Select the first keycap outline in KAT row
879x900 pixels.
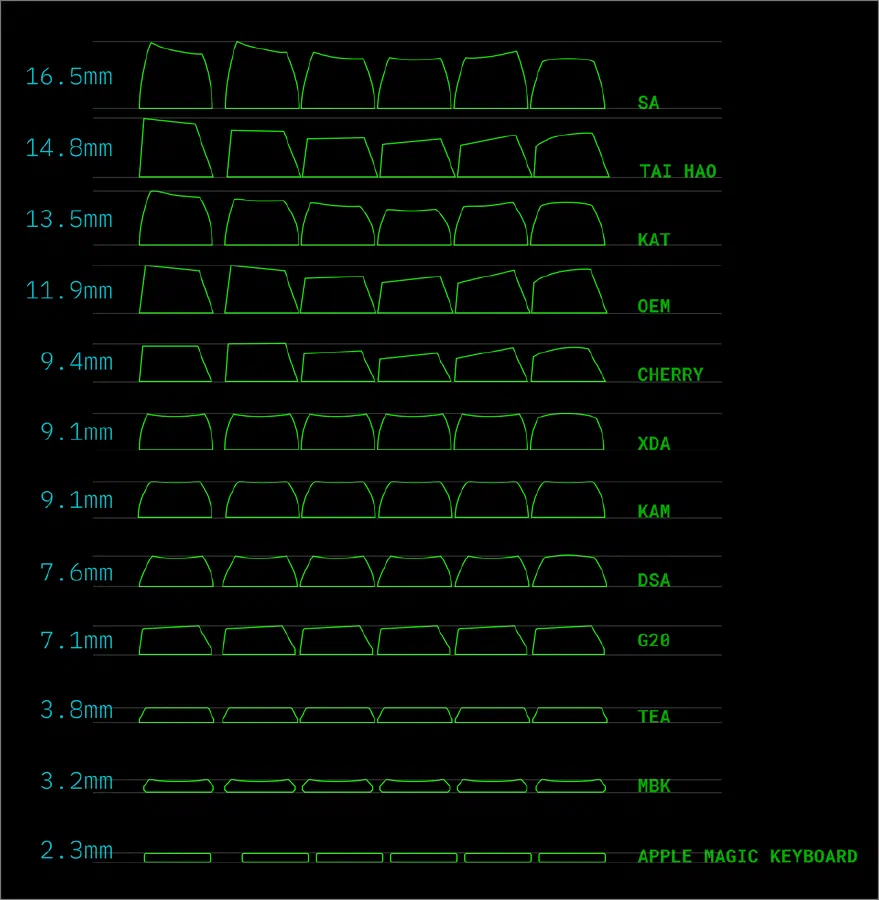(176, 218)
